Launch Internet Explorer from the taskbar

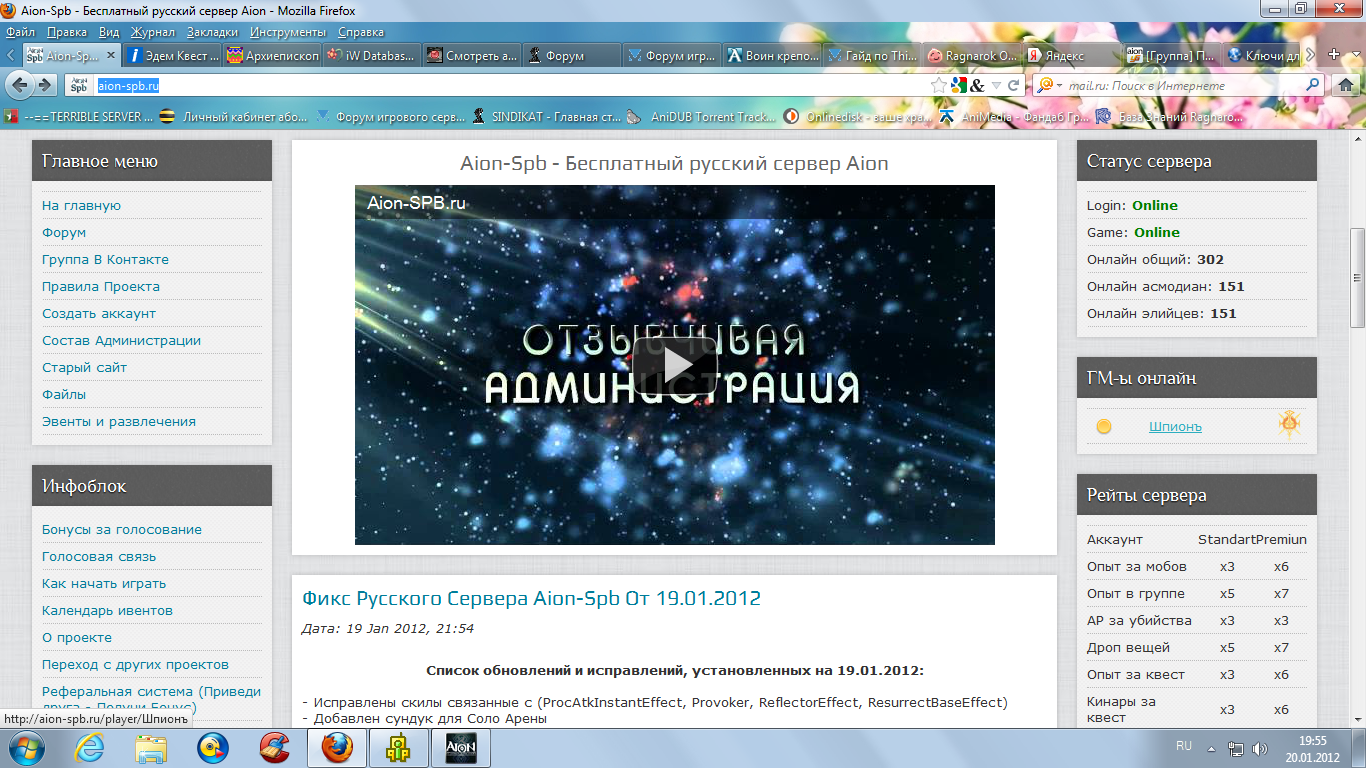click(90, 747)
